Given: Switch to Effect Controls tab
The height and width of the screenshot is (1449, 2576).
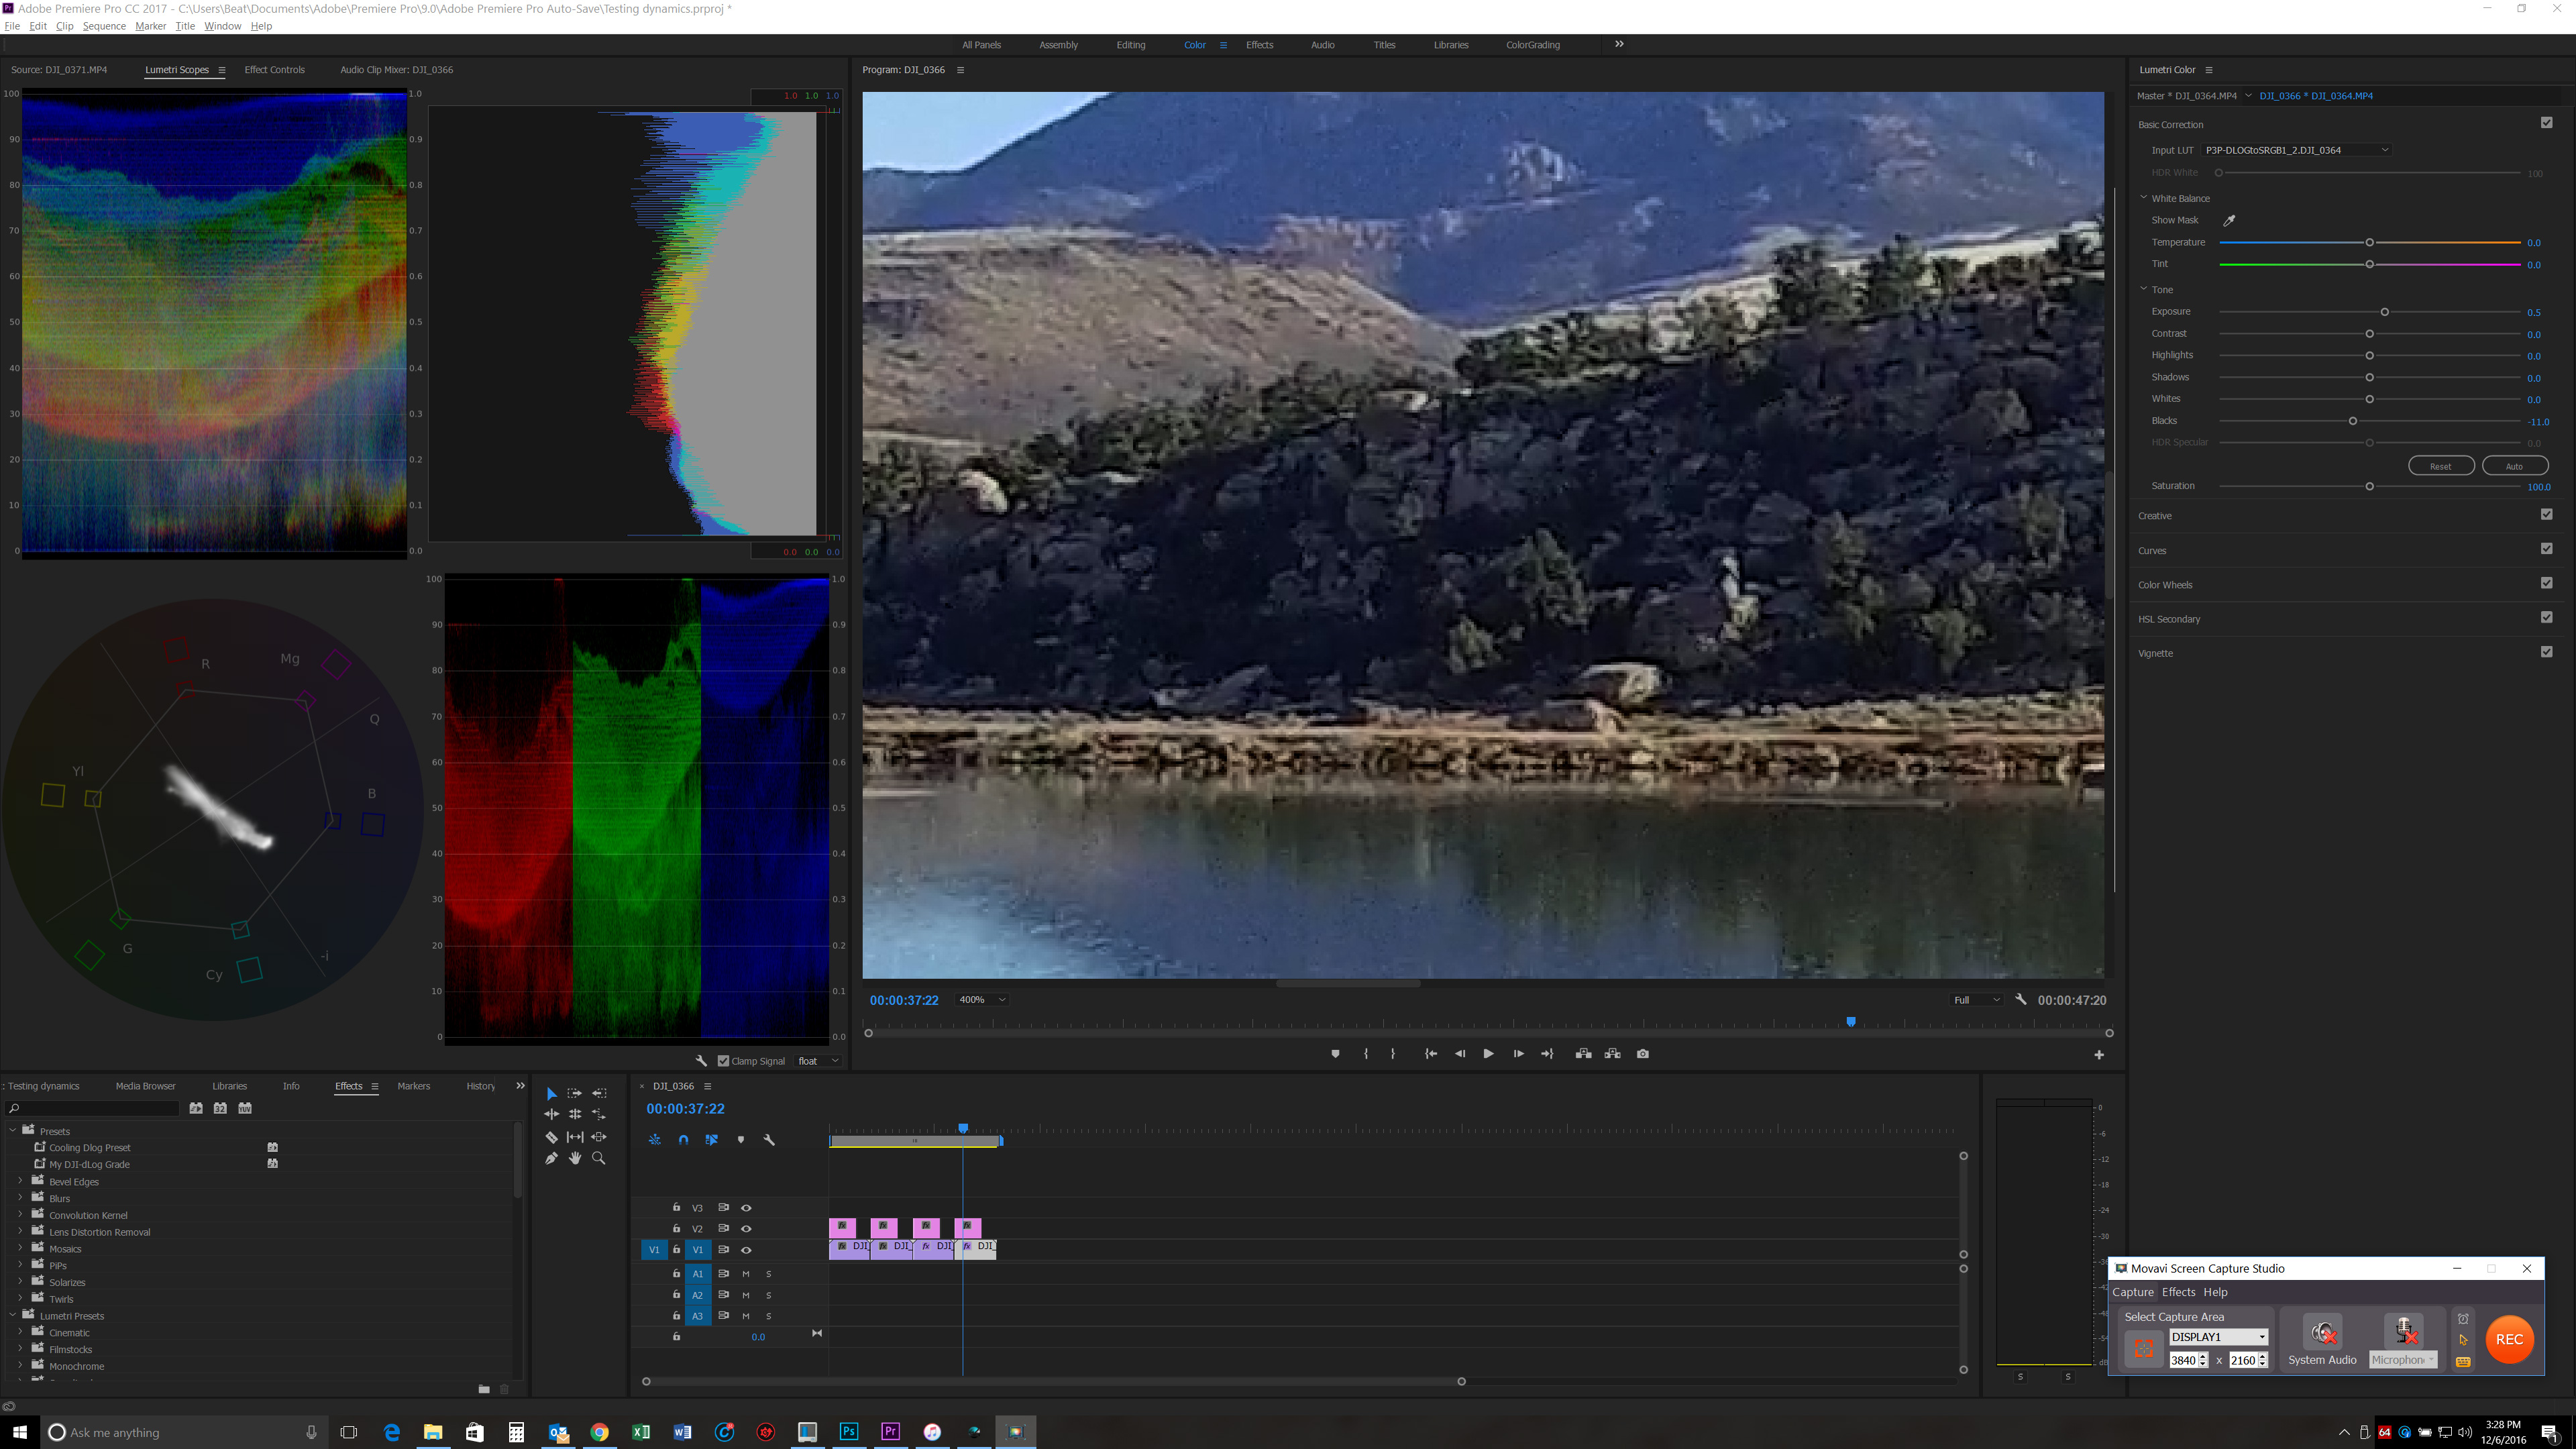Looking at the screenshot, I should click(x=274, y=70).
